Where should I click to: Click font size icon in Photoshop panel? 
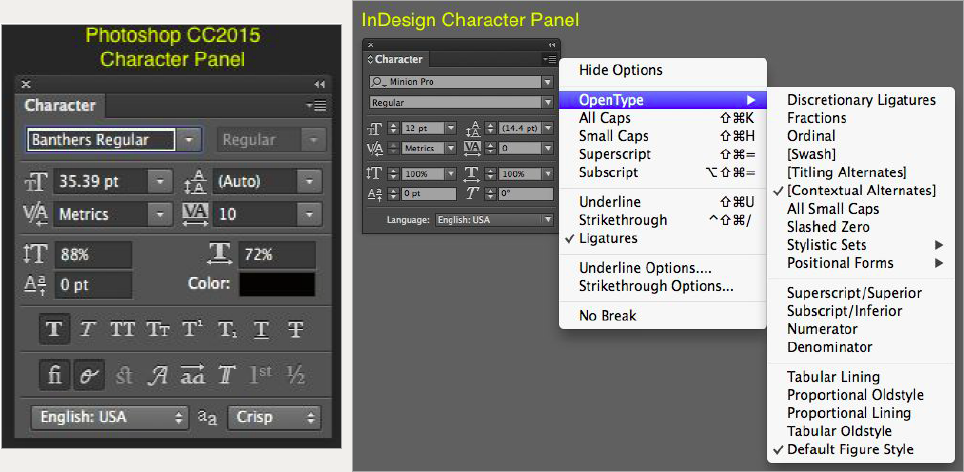point(36,182)
